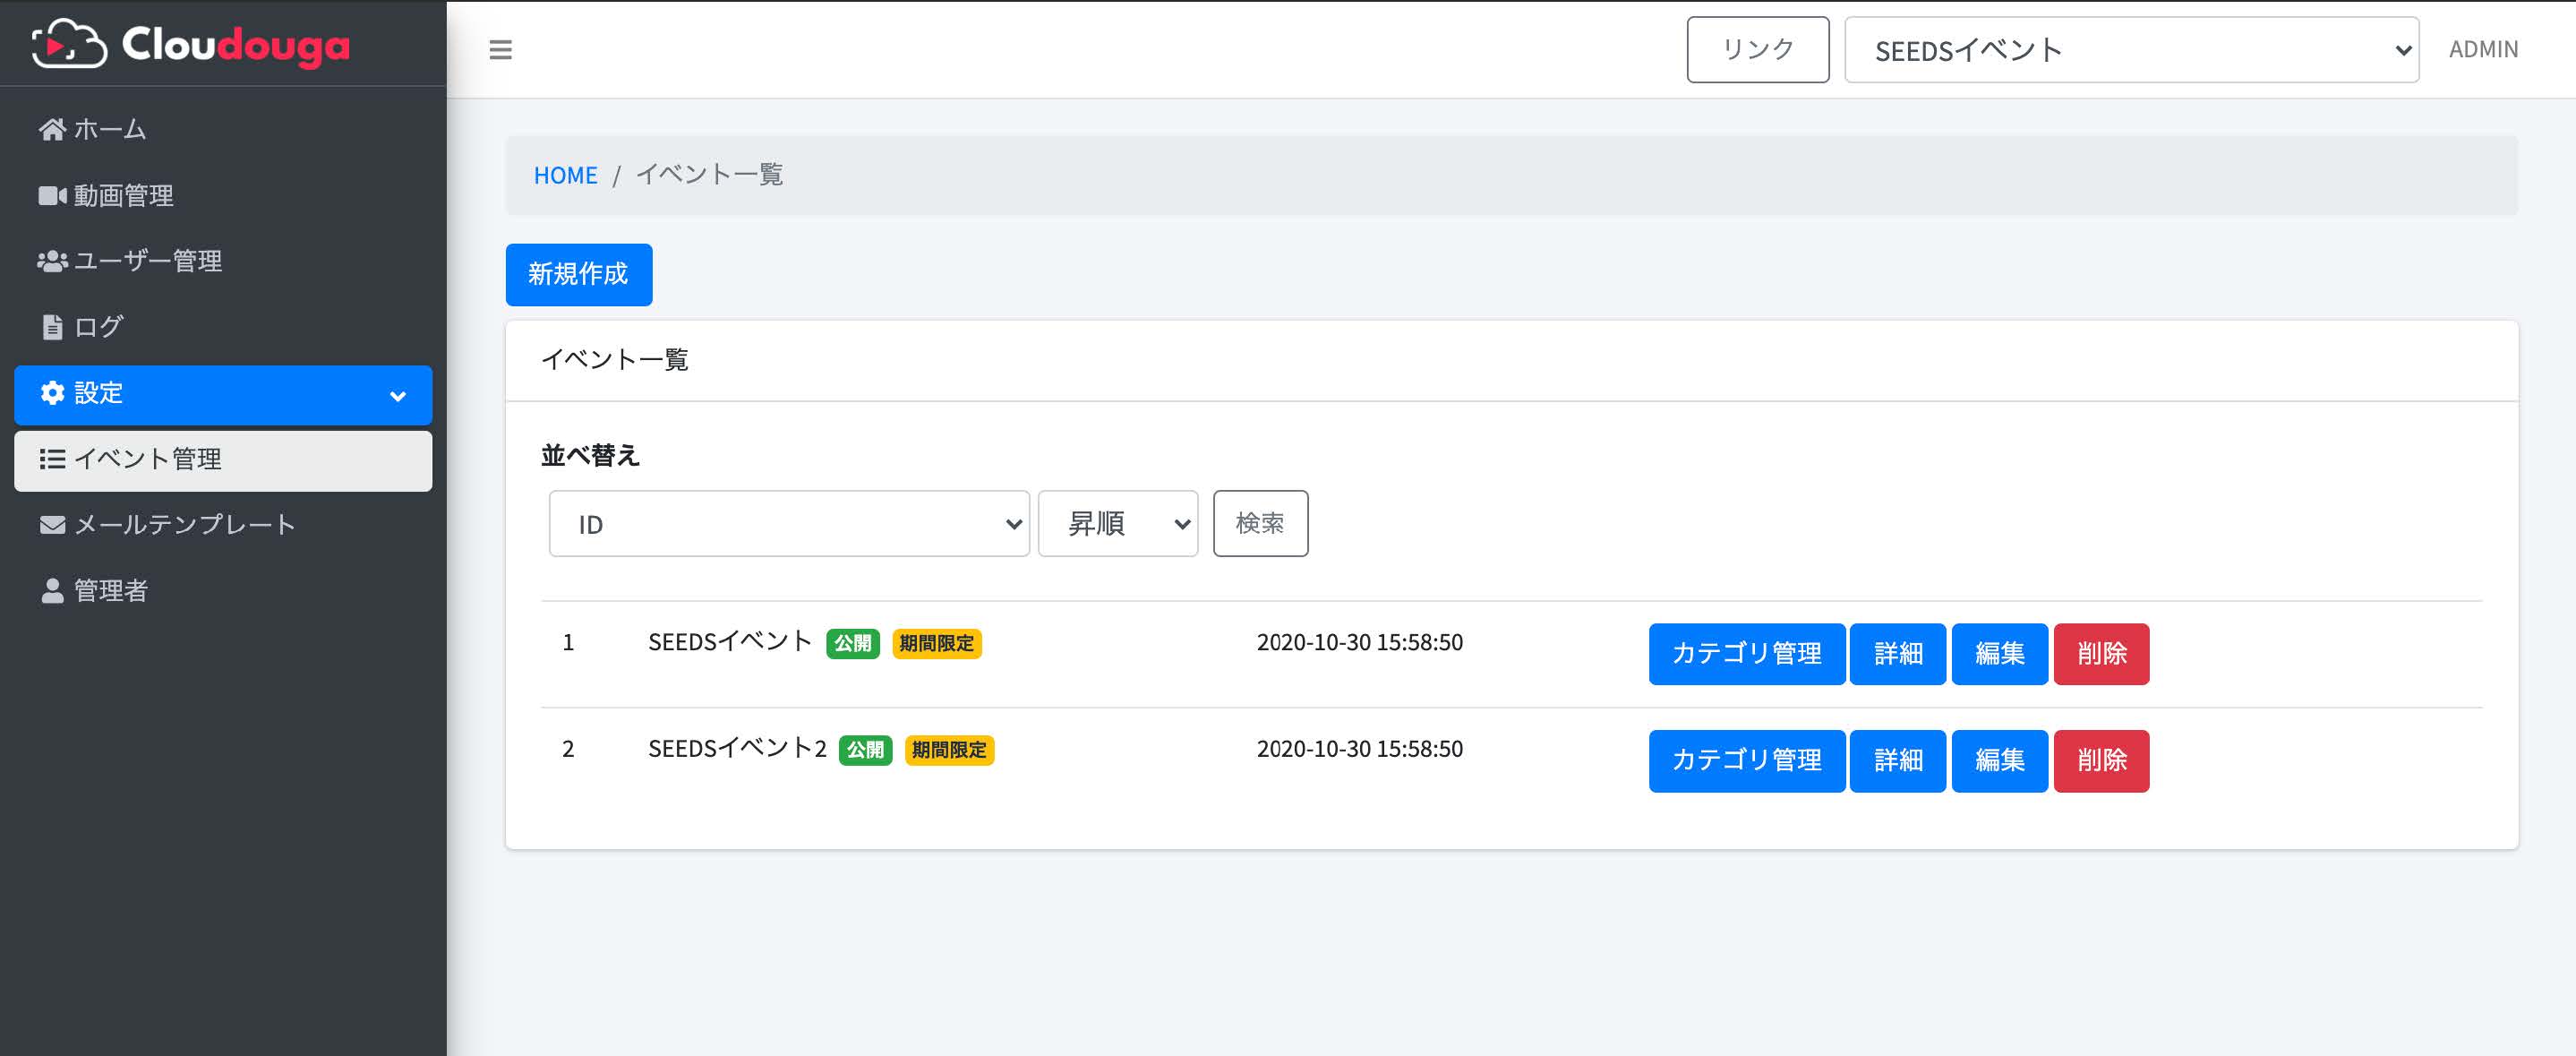Click the 並べ替え label
The image size is (2576, 1056).
pos(590,456)
